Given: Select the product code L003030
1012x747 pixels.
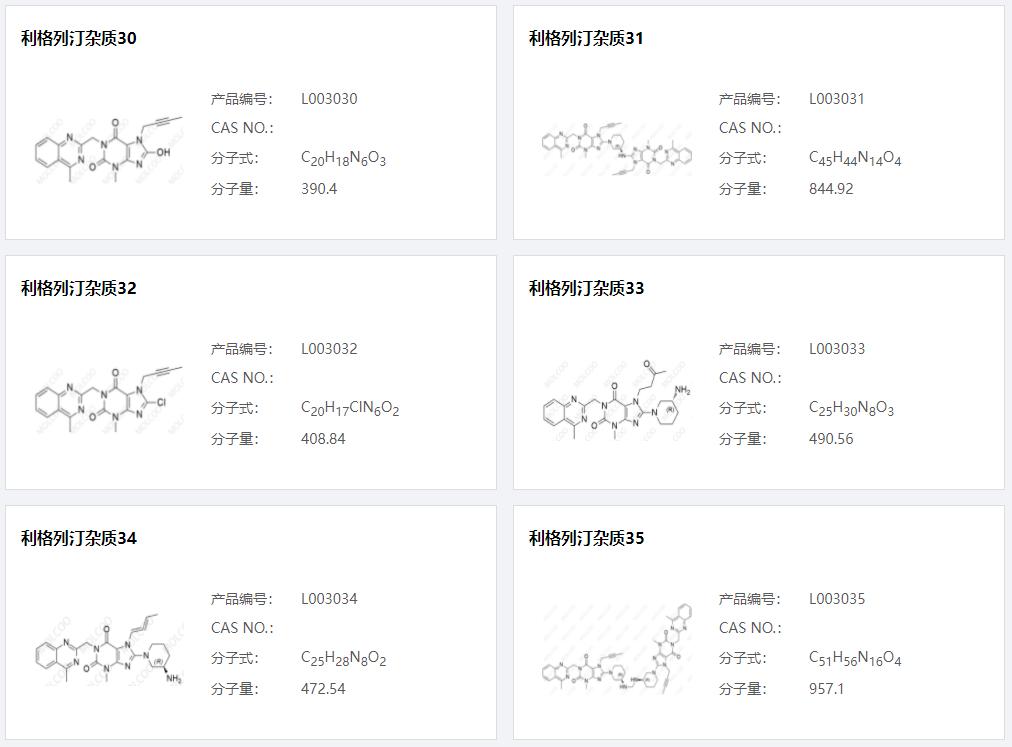Looking at the screenshot, I should tap(328, 98).
